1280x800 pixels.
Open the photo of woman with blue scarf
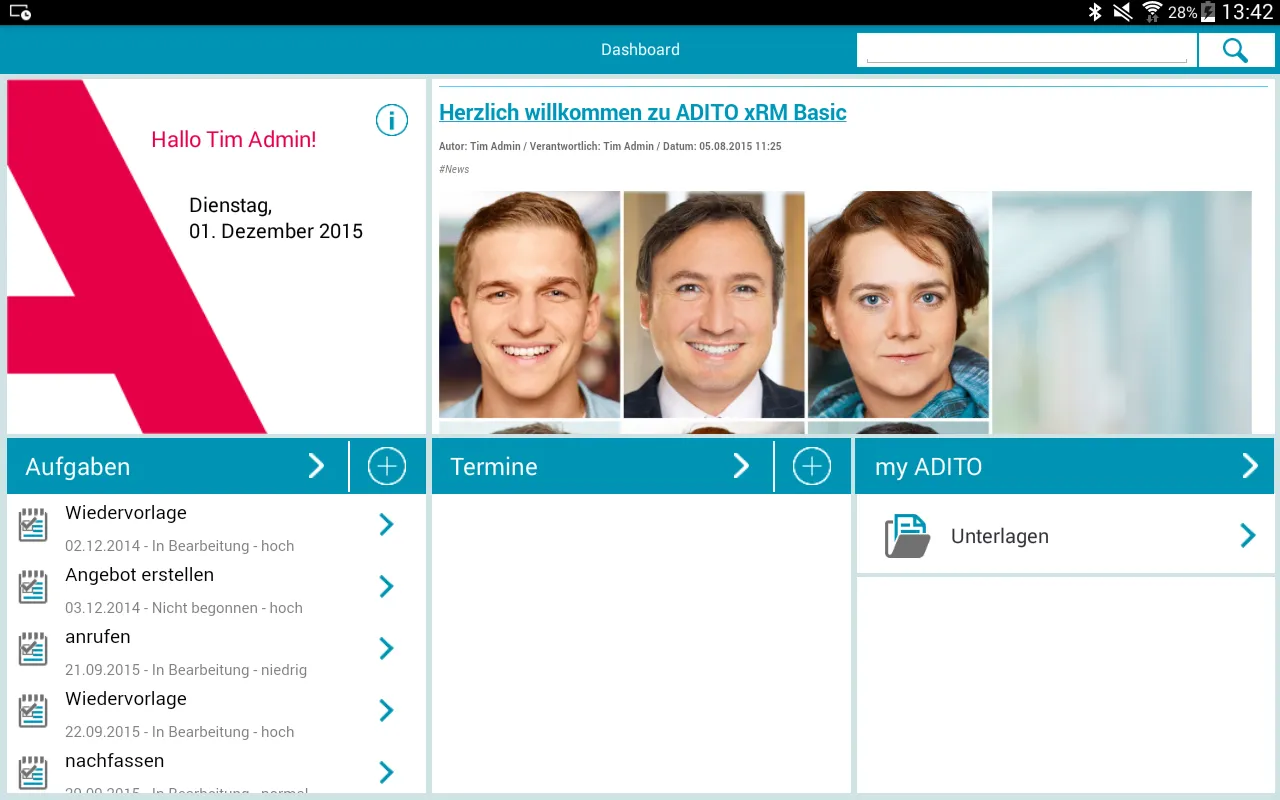(898, 305)
